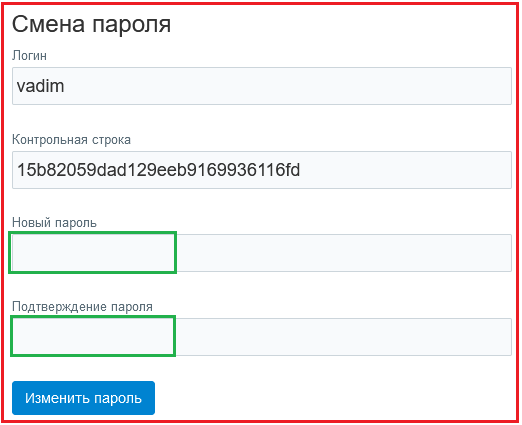Viewport: 522px width, 425px height.
Task: Click the green-highlighted part of Новый пароль field
Action: pos(92,253)
